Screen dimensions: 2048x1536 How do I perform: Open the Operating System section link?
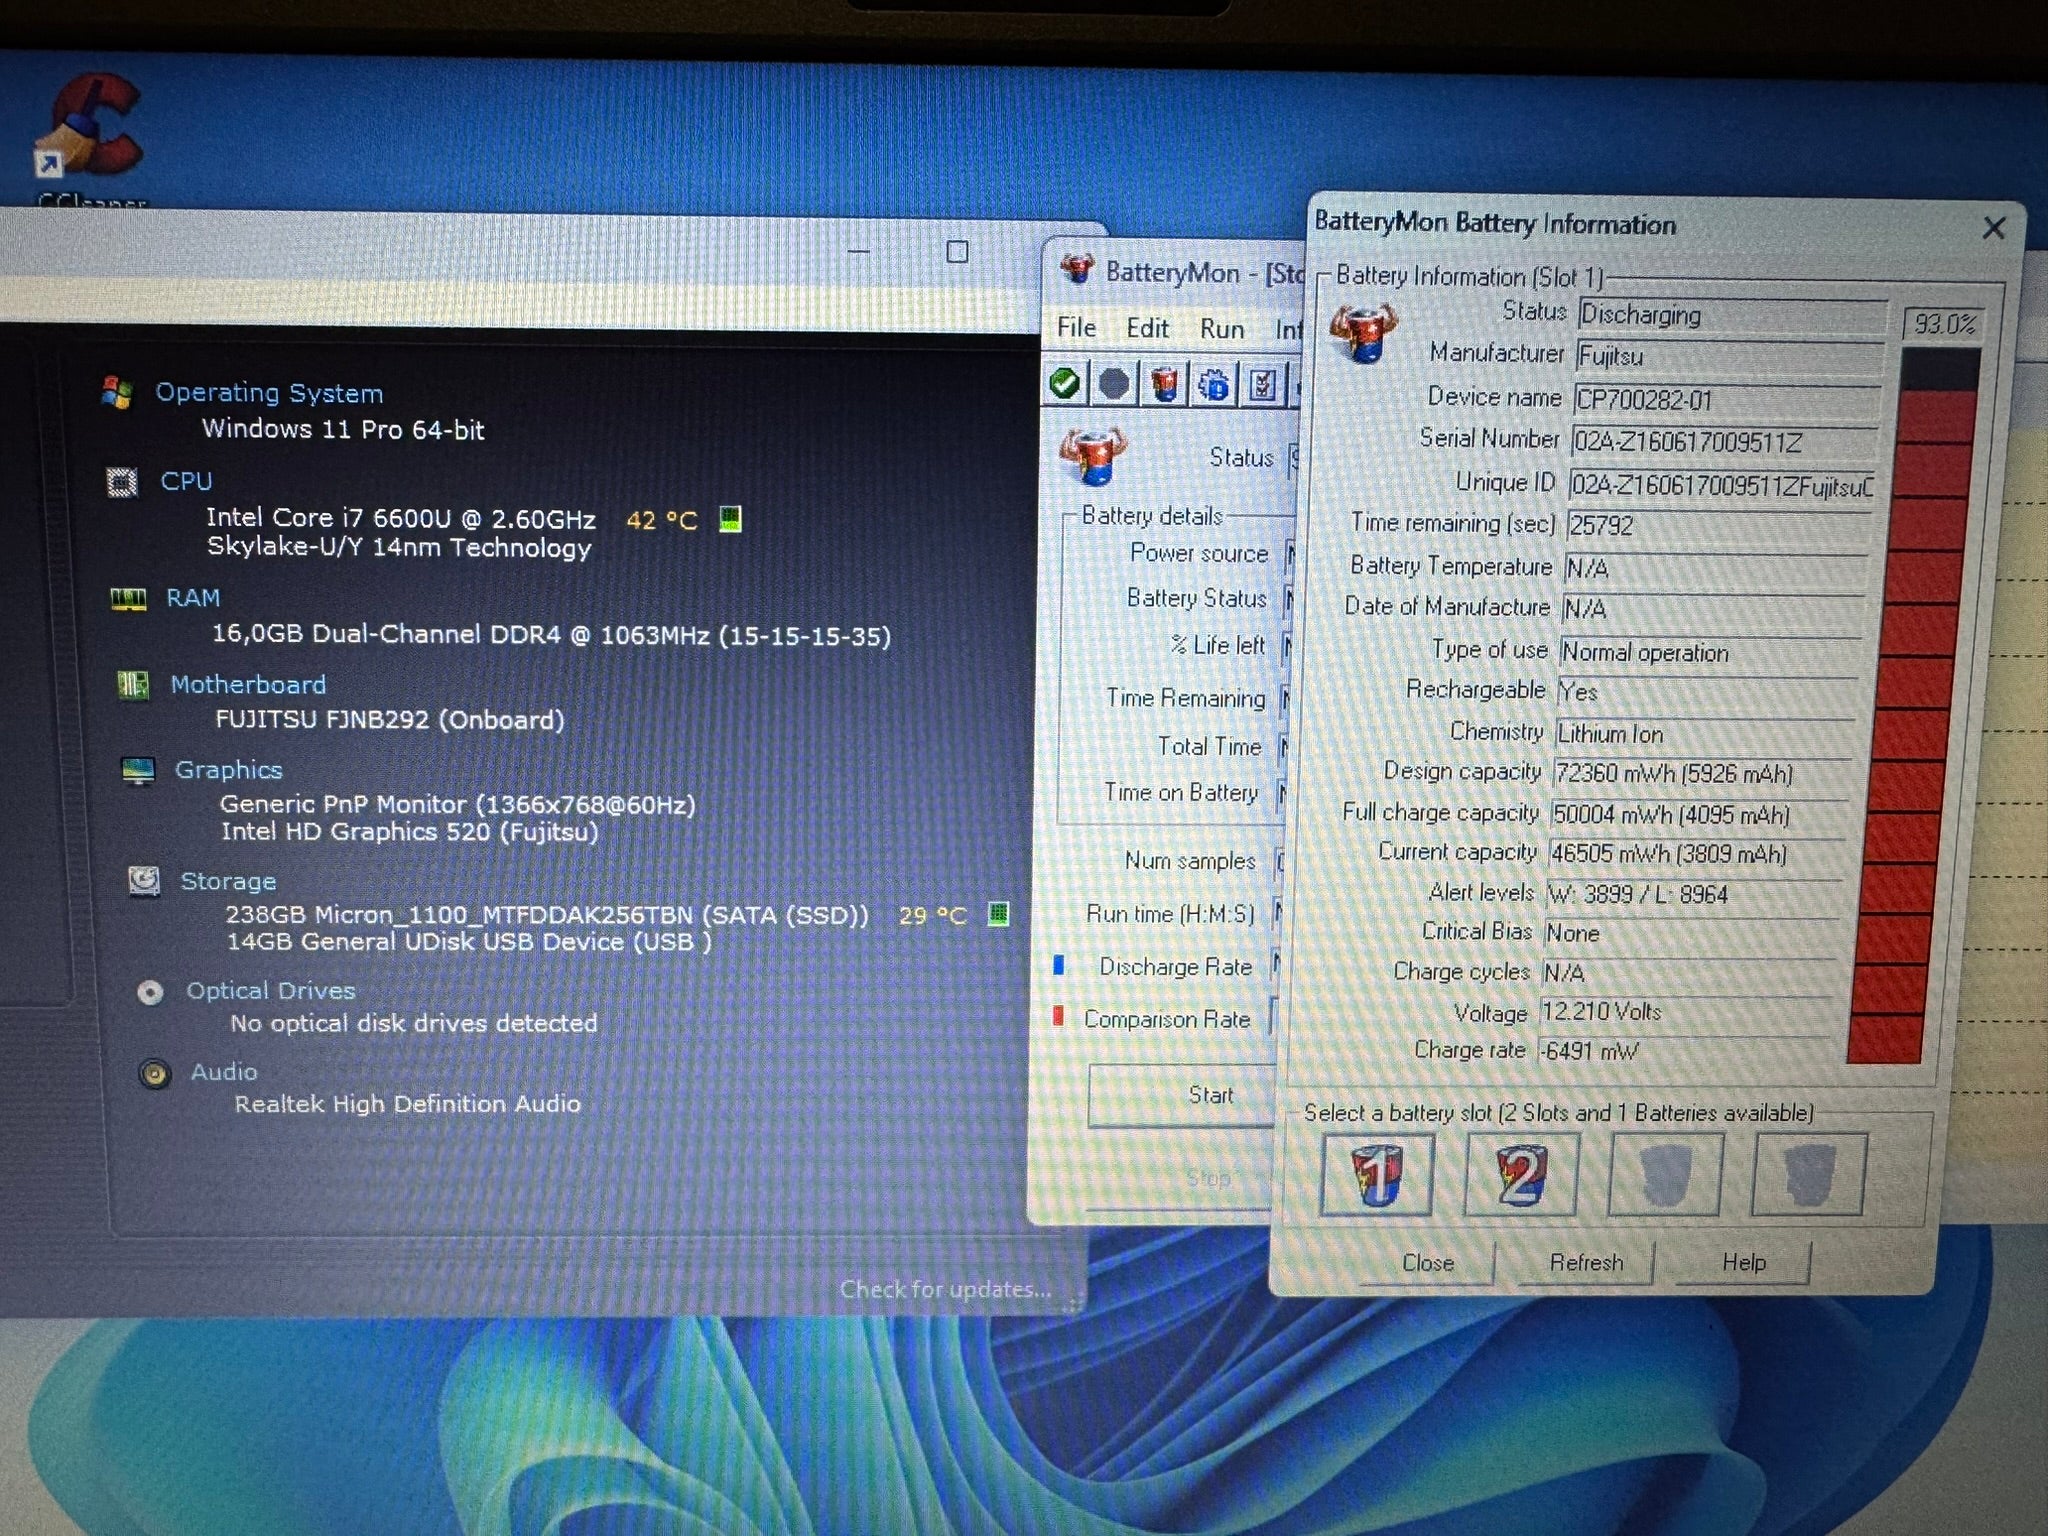(x=269, y=393)
